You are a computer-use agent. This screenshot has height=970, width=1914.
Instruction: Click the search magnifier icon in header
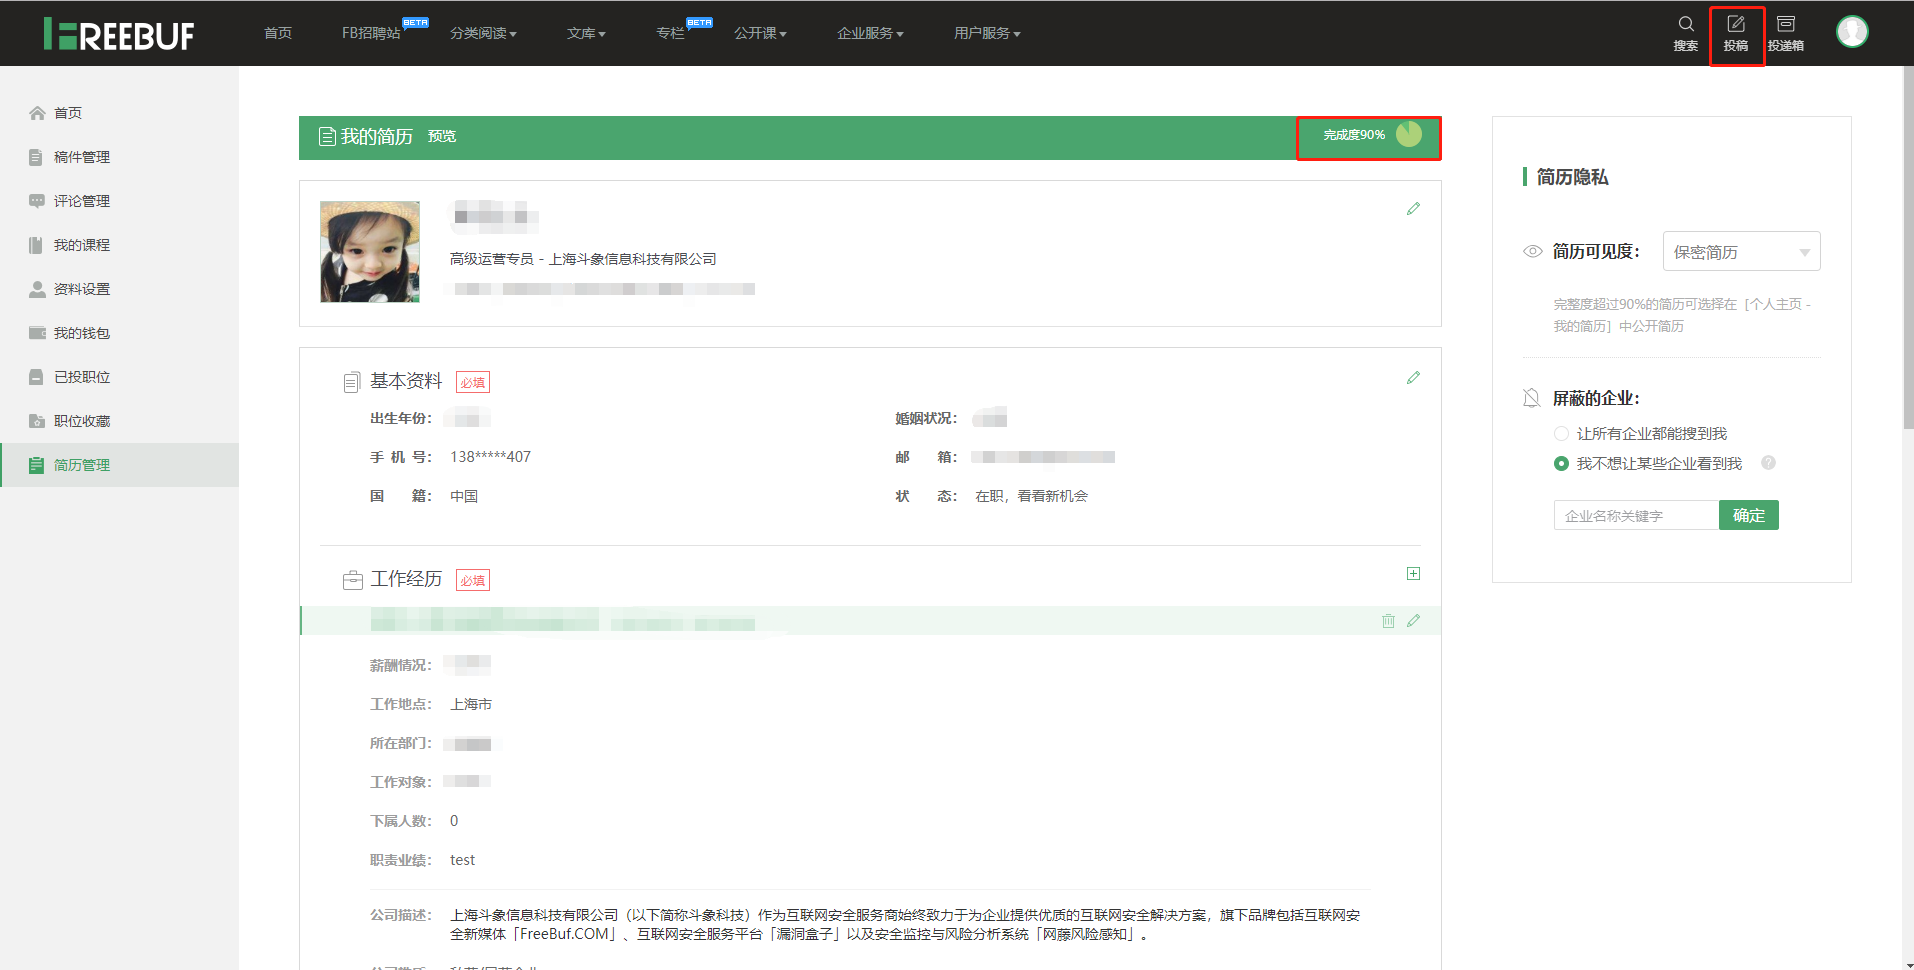pos(1686,24)
